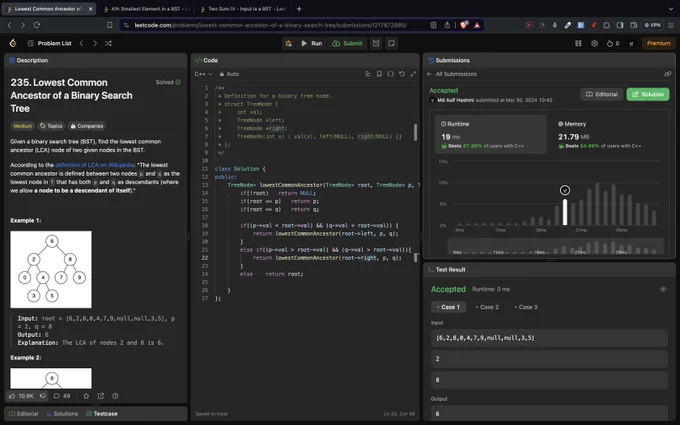Select the Case 3 tab
This screenshot has width=680, height=425.
tap(526, 307)
